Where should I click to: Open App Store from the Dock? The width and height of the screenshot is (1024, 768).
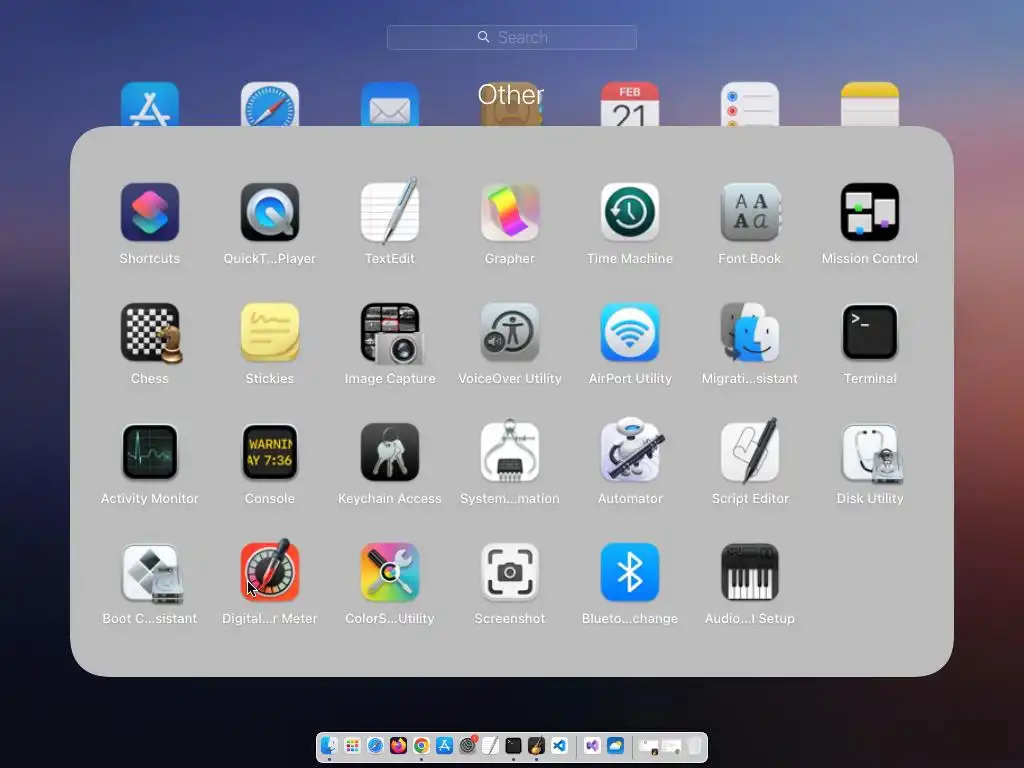pos(444,746)
